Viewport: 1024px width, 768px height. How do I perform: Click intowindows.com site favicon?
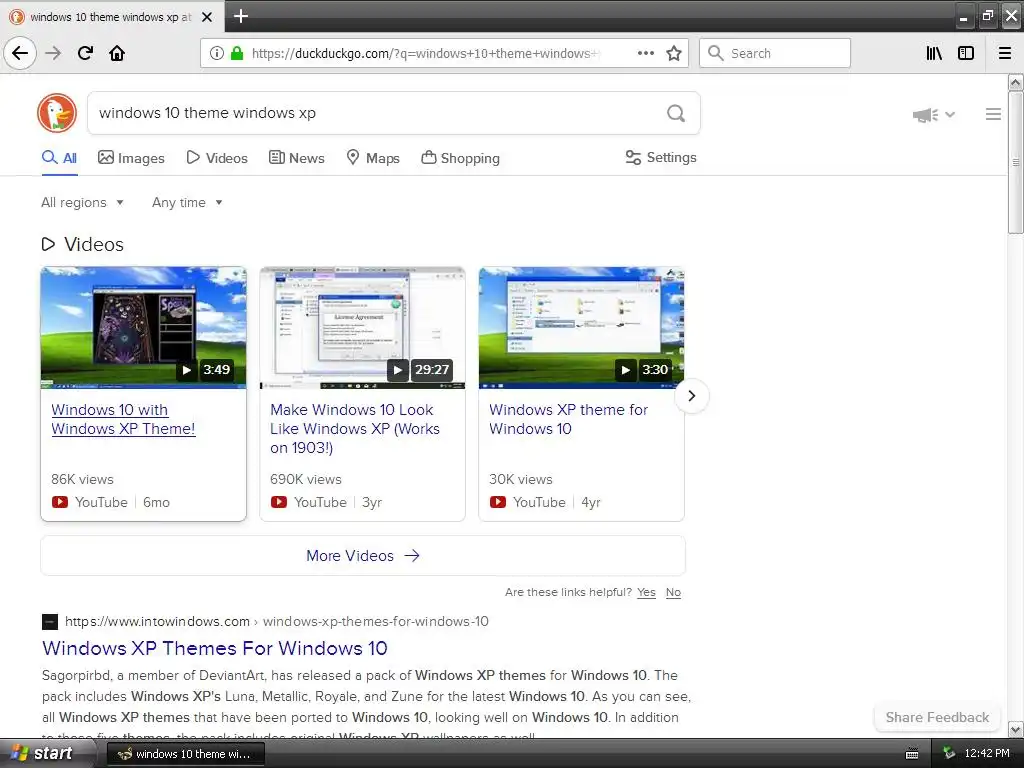[50, 622]
